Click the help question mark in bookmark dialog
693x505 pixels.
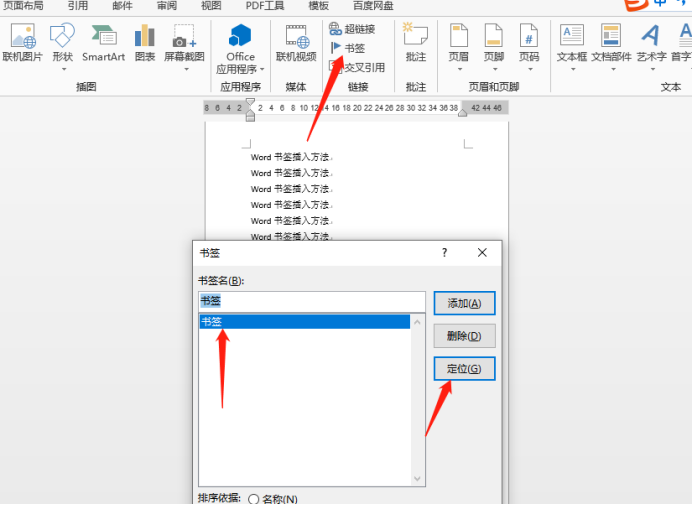[x=444, y=253]
